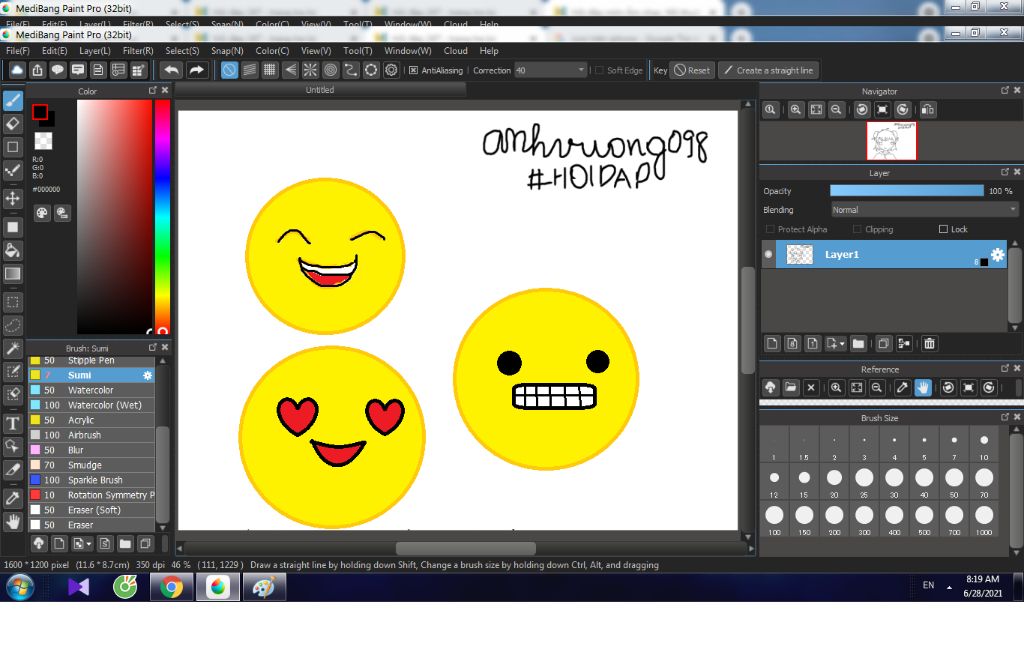Duplicate the current layer
Screen dimensions: 1024x661
pos(883,344)
